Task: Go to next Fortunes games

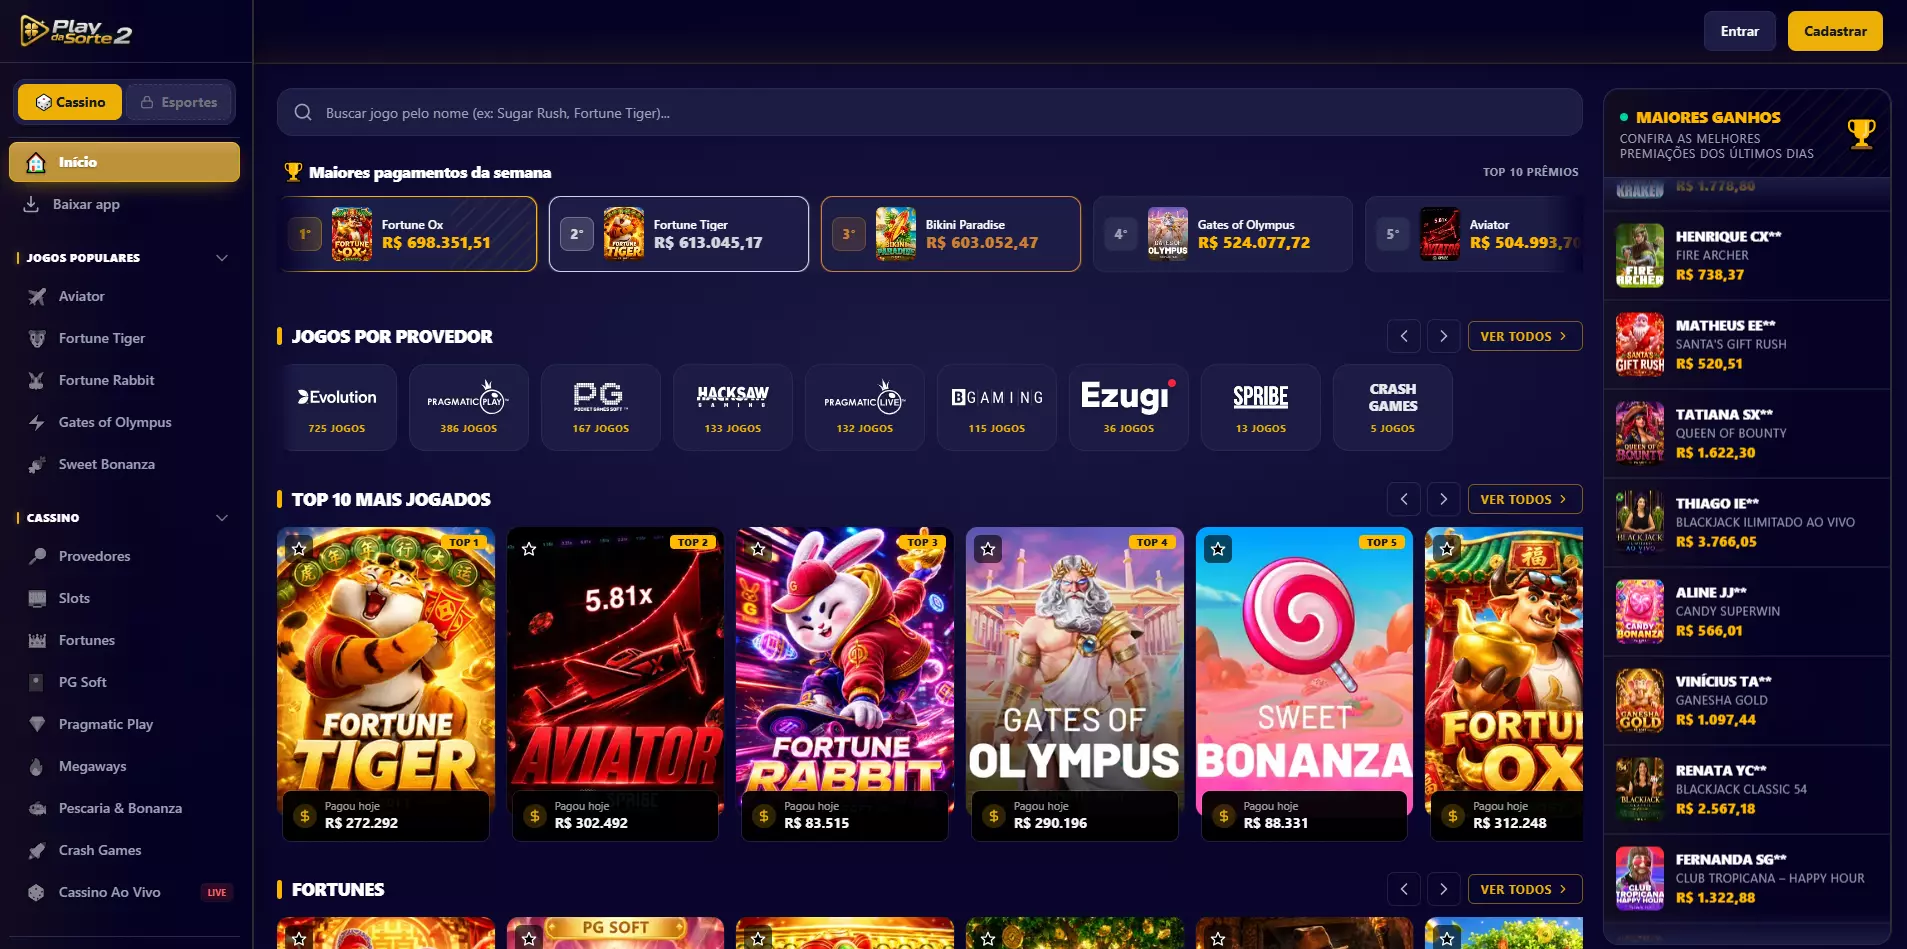Action: tap(1443, 889)
